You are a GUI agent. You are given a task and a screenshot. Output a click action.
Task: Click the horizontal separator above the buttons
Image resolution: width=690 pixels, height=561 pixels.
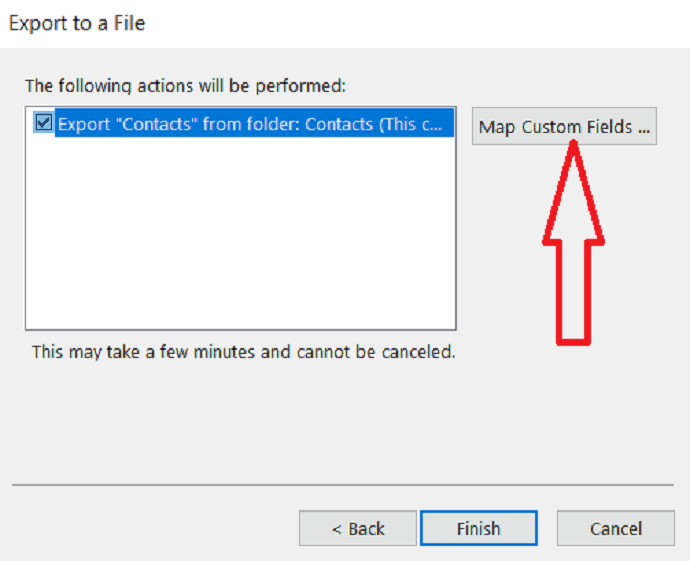pyautogui.click(x=343, y=485)
